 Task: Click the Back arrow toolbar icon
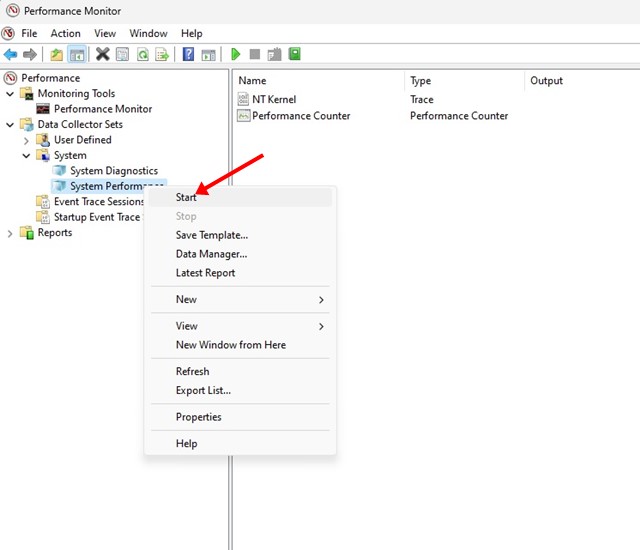point(10,54)
